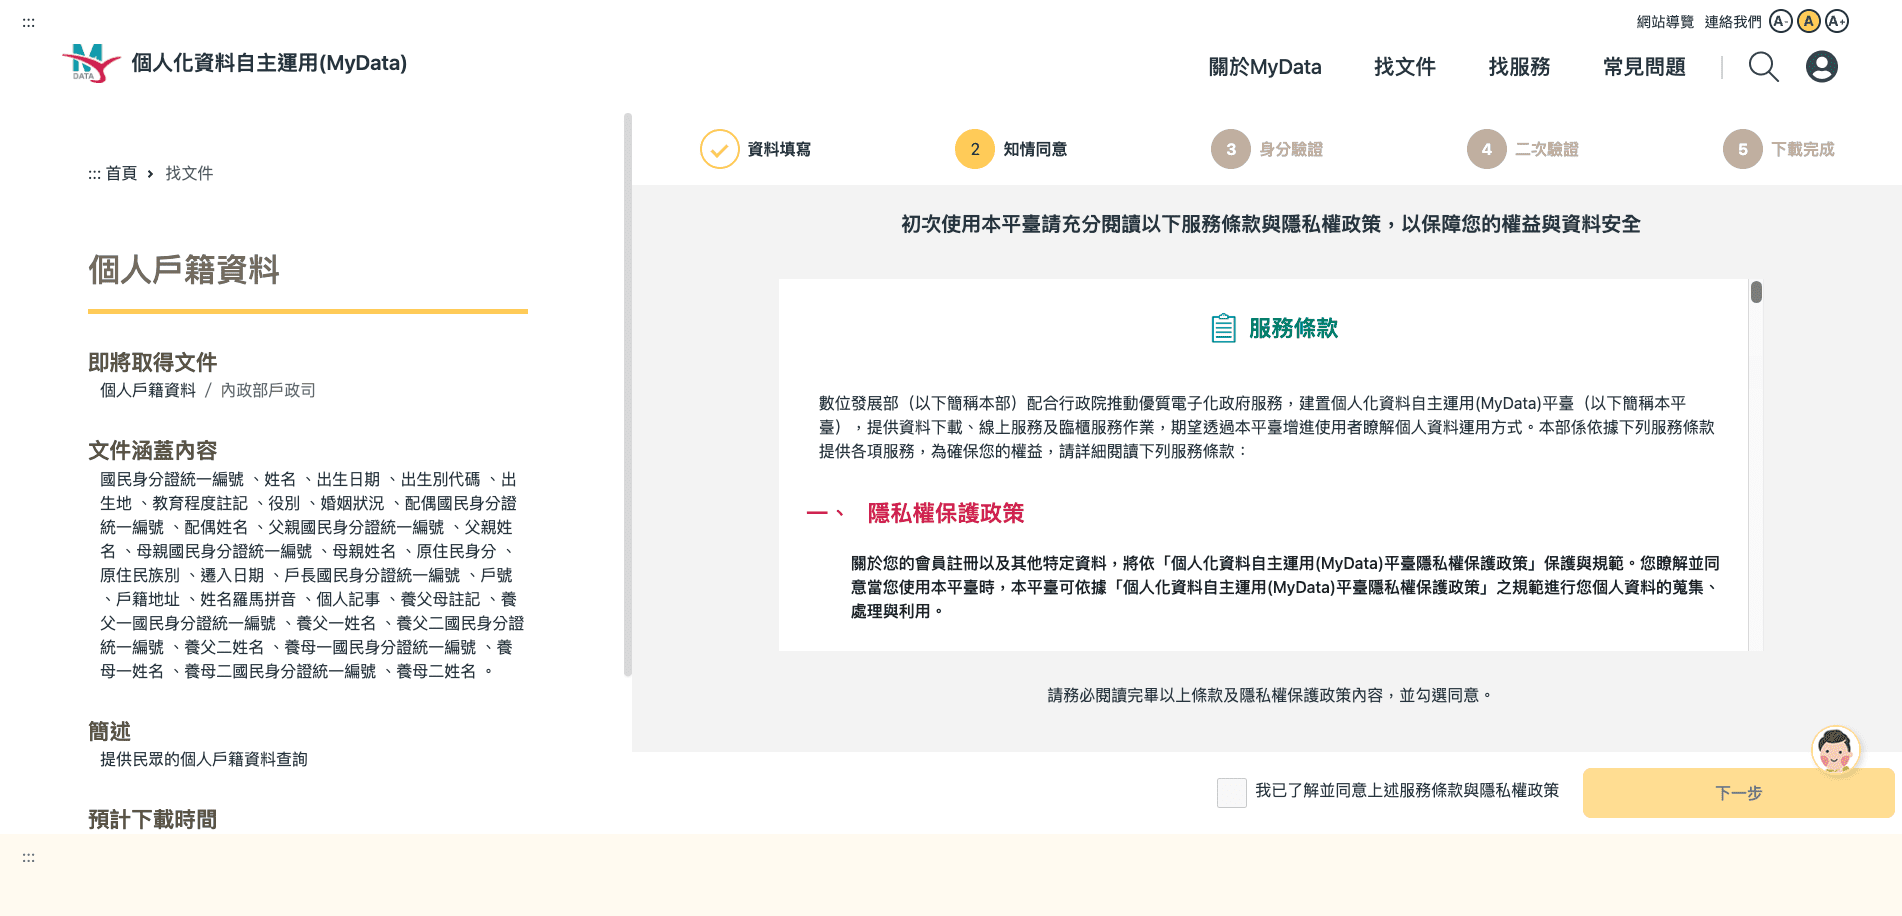Click the 網站導覽 link
The width and height of the screenshot is (1902, 916).
(x=1666, y=21)
